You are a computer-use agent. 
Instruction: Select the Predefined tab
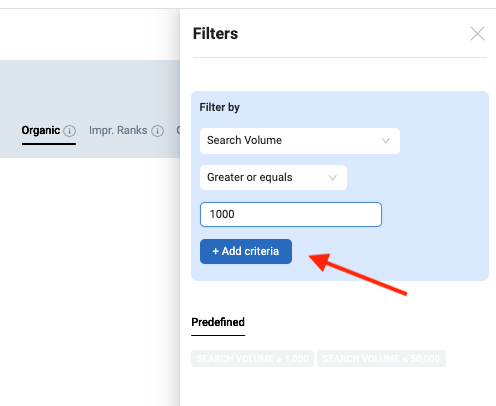coord(218,322)
